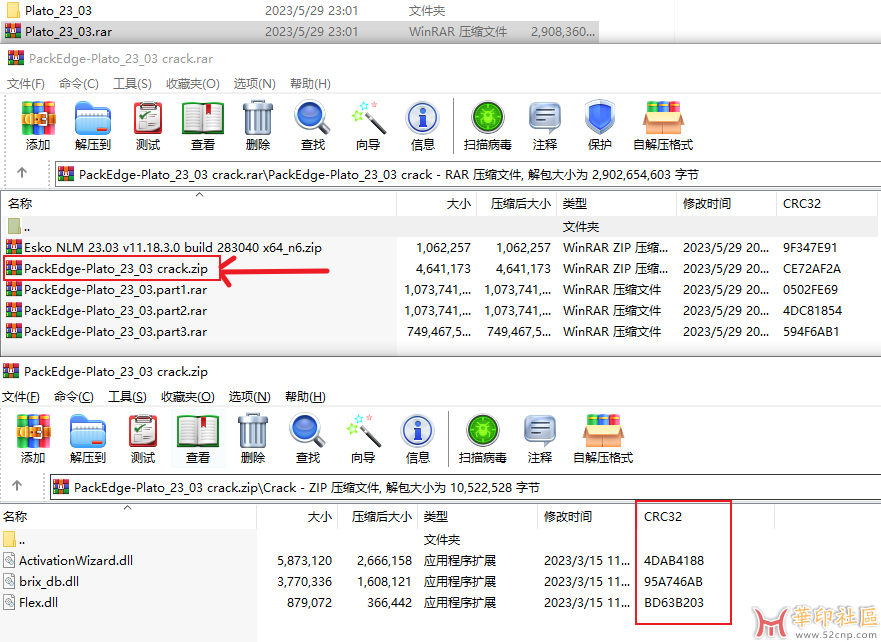Click 注释 icon in crack.rar window

tap(544, 119)
